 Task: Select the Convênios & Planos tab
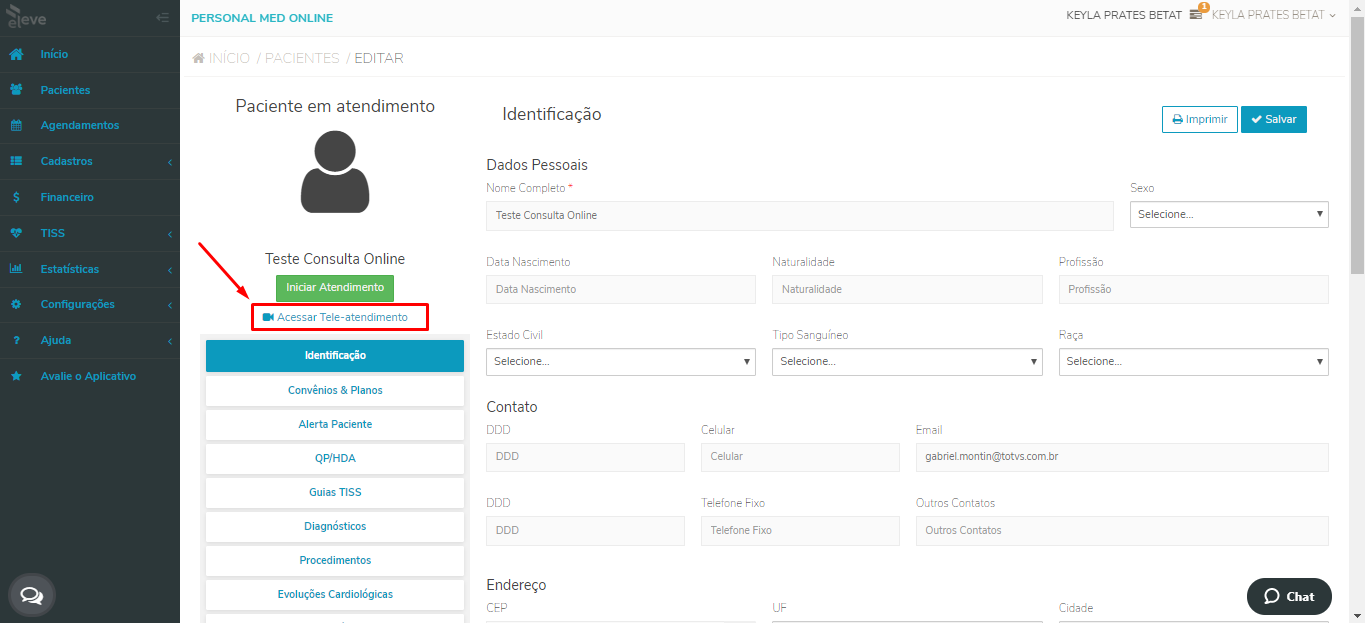coord(335,390)
